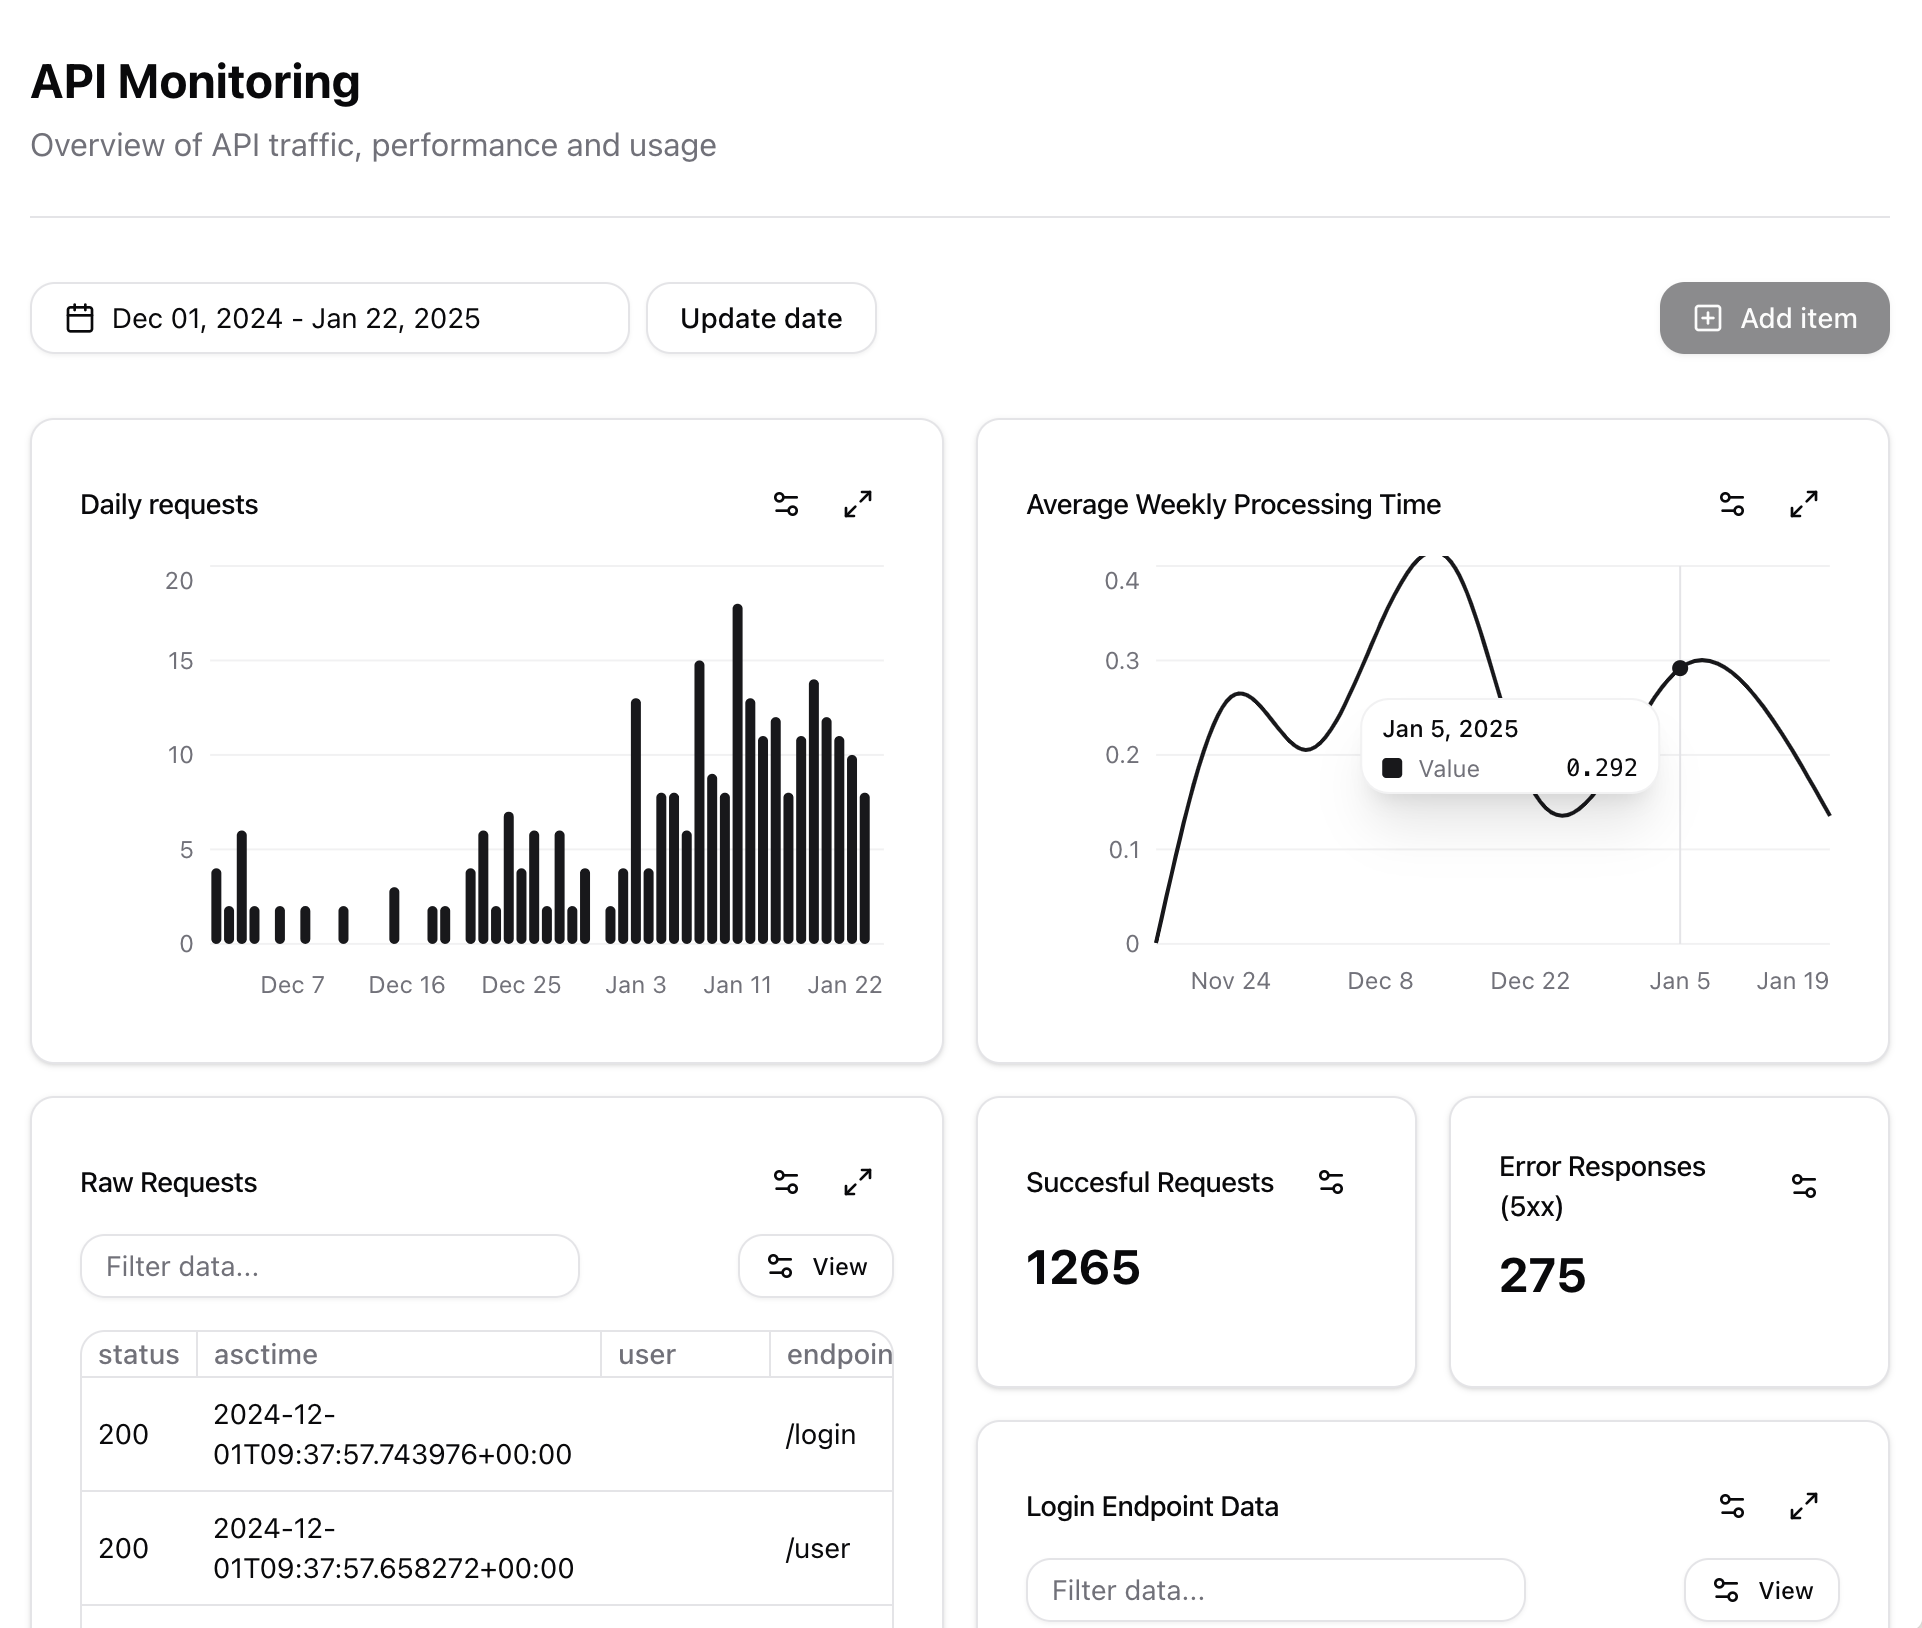Click the Raw Requests title
This screenshot has height=1628, width=1922.
pos(168,1182)
